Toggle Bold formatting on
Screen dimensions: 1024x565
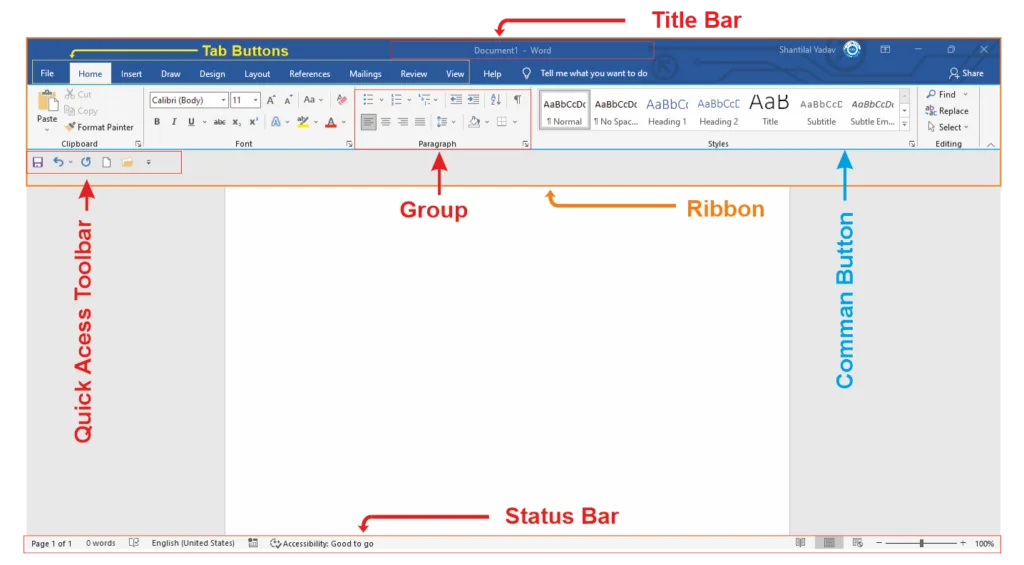pyautogui.click(x=156, y=122)
